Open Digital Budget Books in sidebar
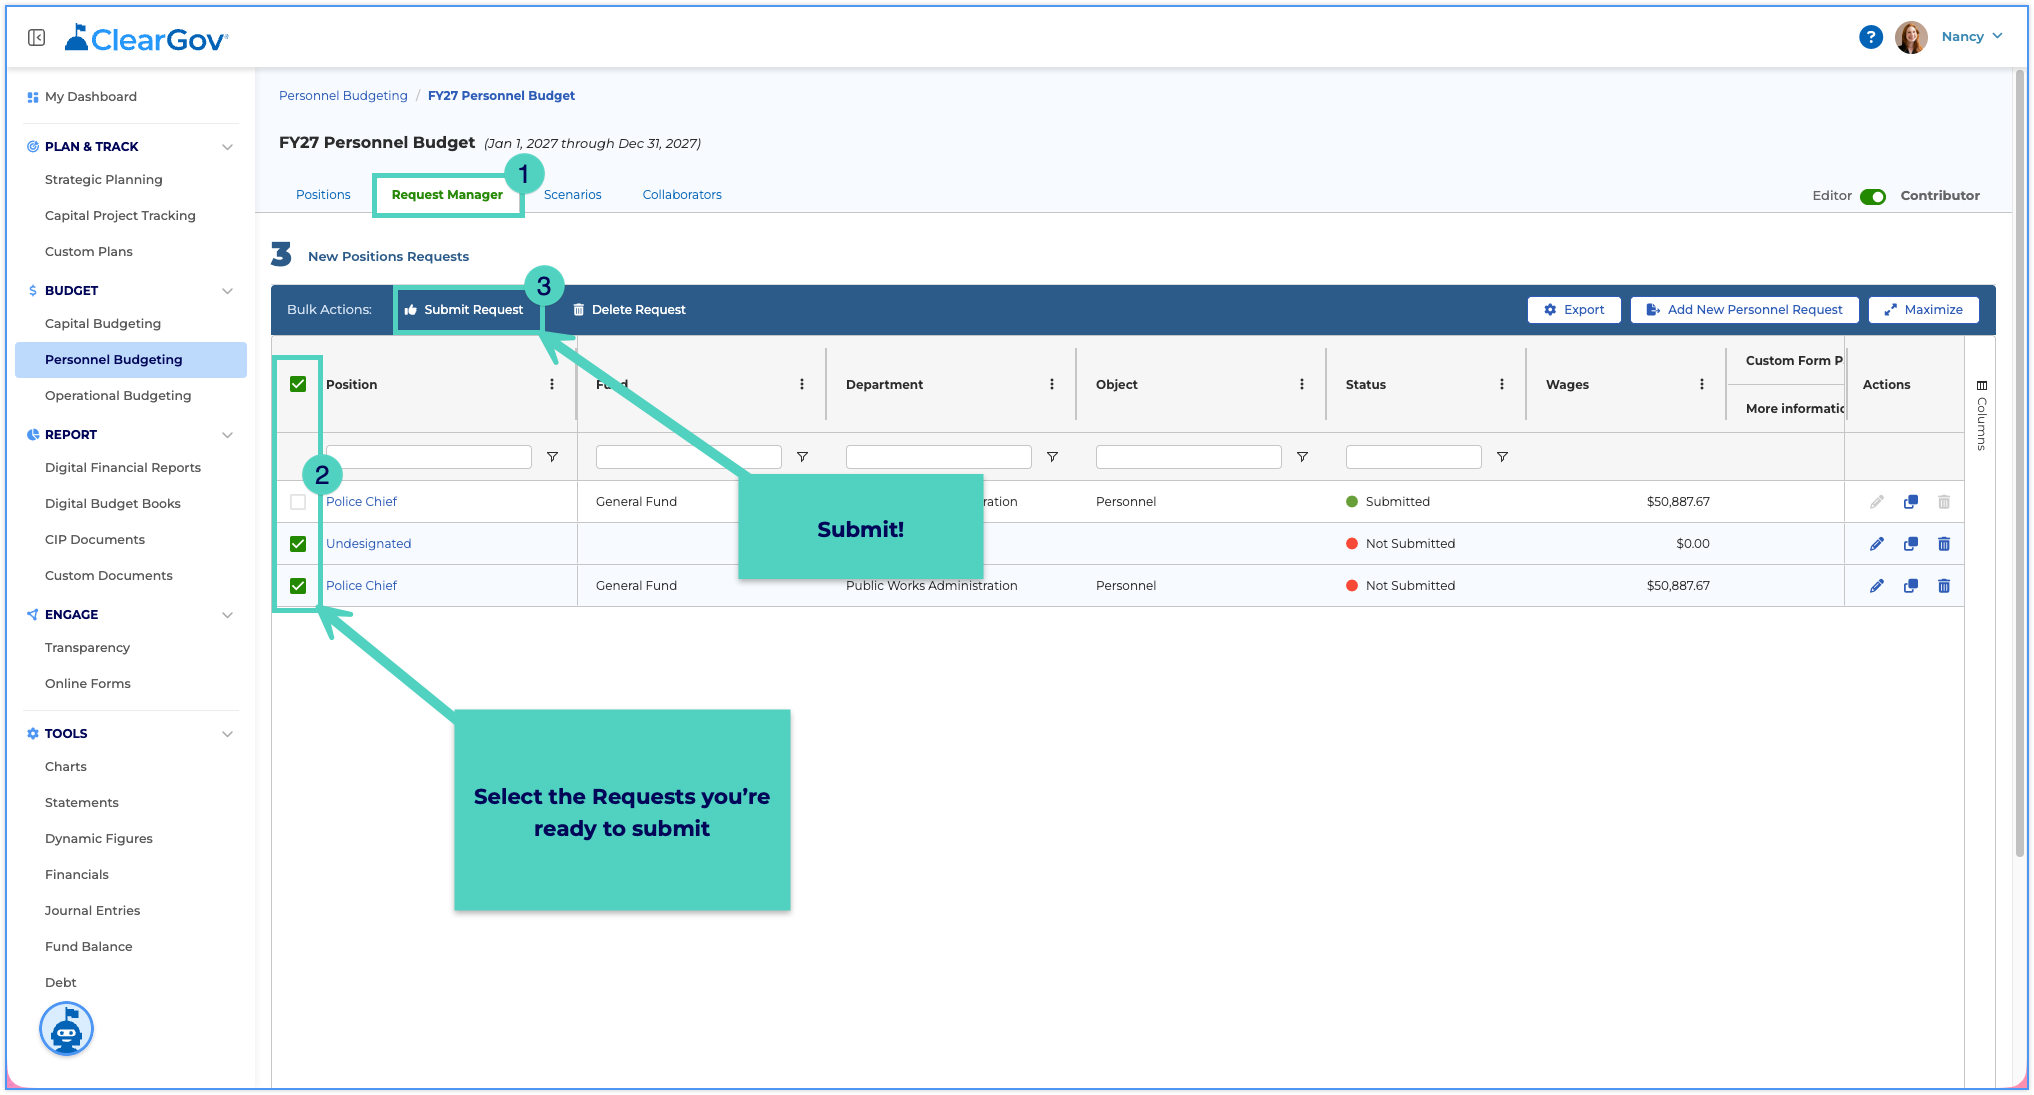2034x1095 pixels. 113,504
